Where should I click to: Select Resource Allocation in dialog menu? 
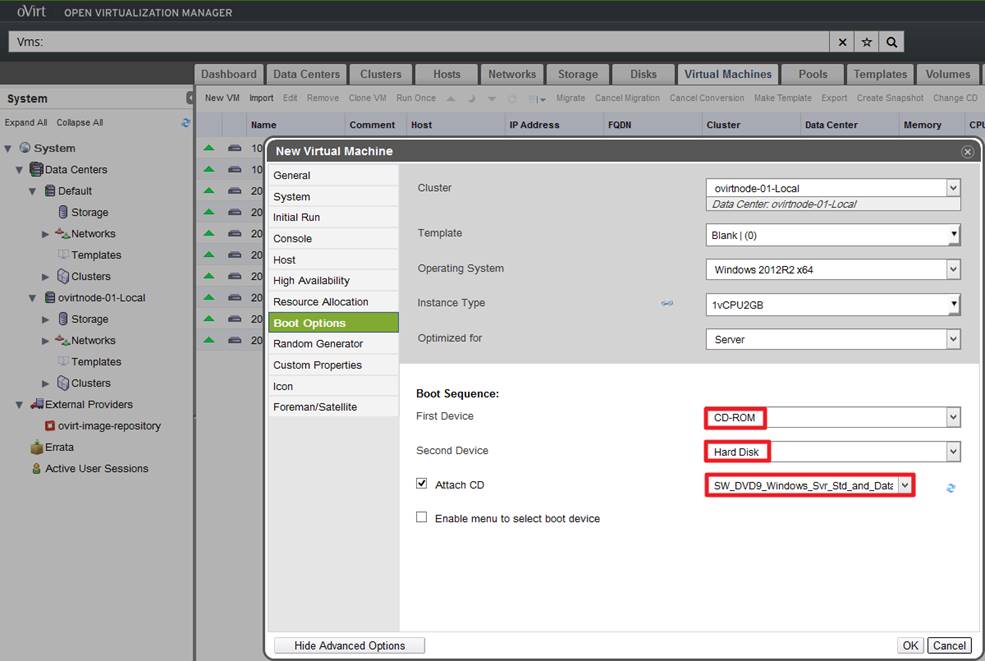click(x=333, y=302)
